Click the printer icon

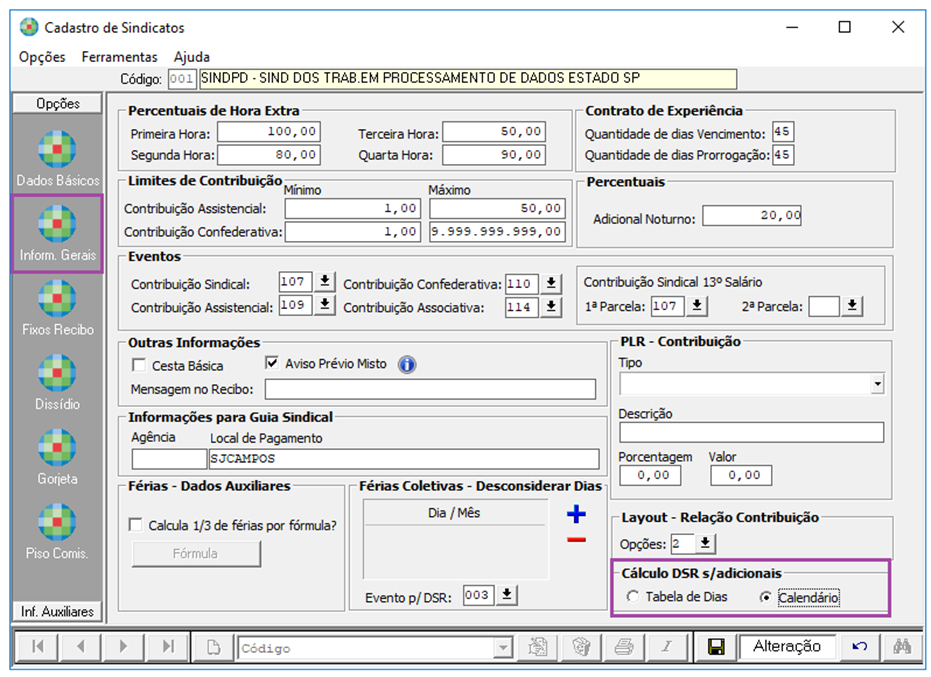pyautogui.click(x=624, y=647)
